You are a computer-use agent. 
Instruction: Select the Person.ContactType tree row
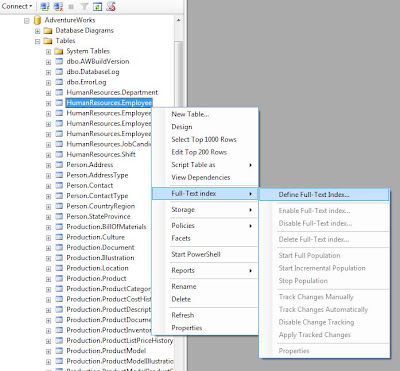[x=97, y=196]
